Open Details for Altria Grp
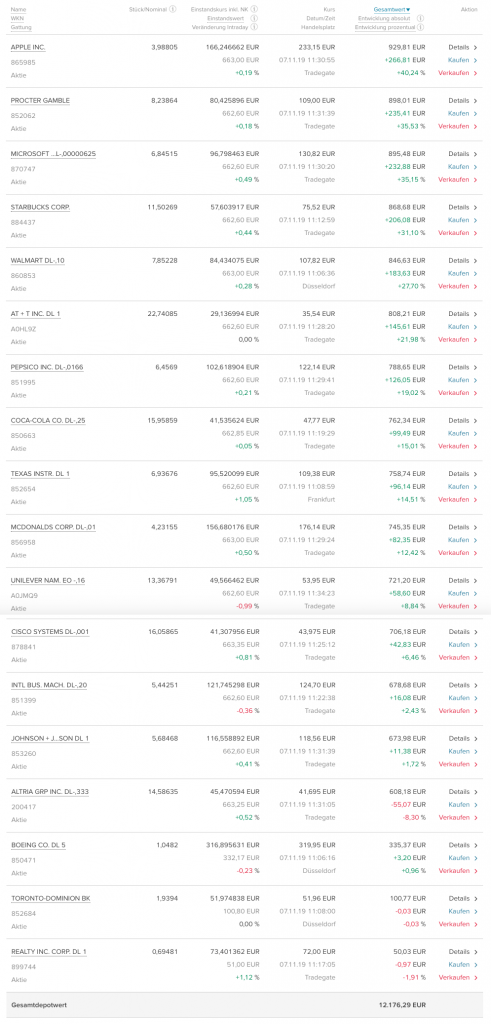The width and height of the screenshot is (491, 1024). 462,792
